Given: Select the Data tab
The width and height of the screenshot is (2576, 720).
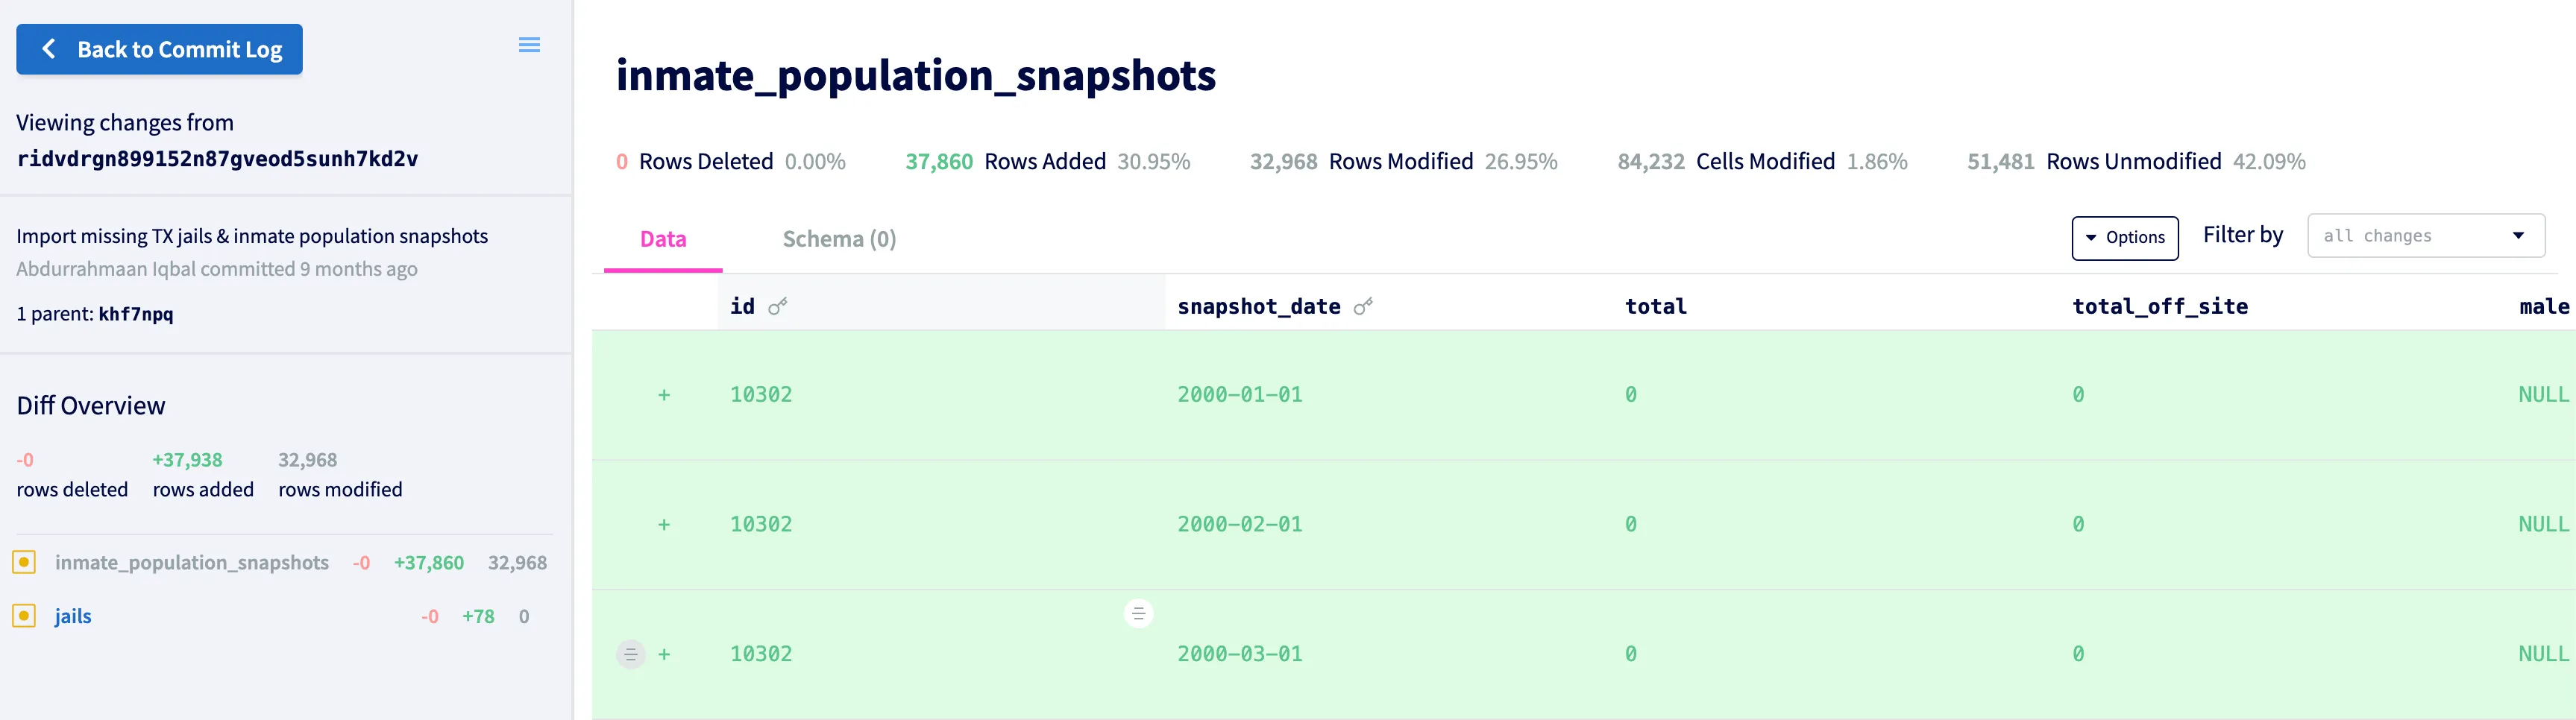Looking at the screenshot, I should click(x=663, y=239).
